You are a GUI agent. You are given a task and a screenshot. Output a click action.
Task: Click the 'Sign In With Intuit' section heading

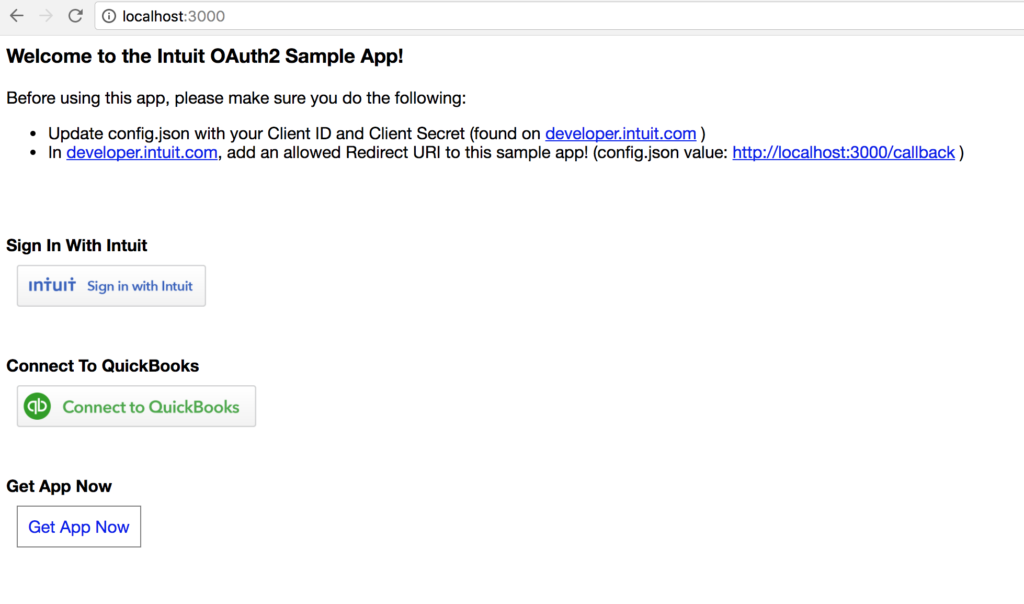tap(76, 246)
